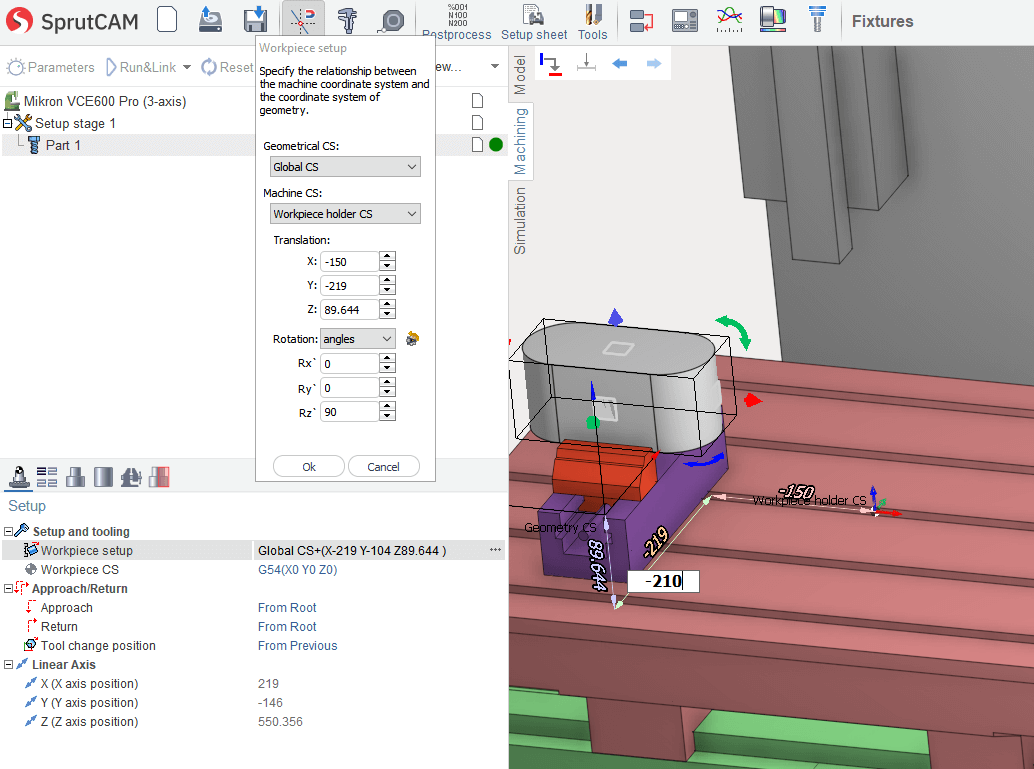Open the Machine CS dropdown
1034x769 pixels.
coord(345,214)
